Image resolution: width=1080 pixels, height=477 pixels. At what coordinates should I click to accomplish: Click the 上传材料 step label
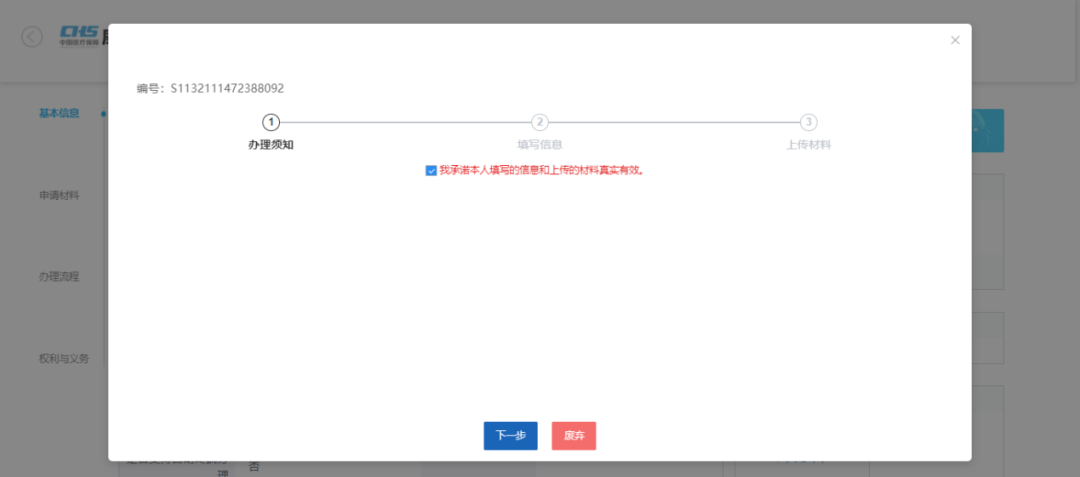click(808, 145)
